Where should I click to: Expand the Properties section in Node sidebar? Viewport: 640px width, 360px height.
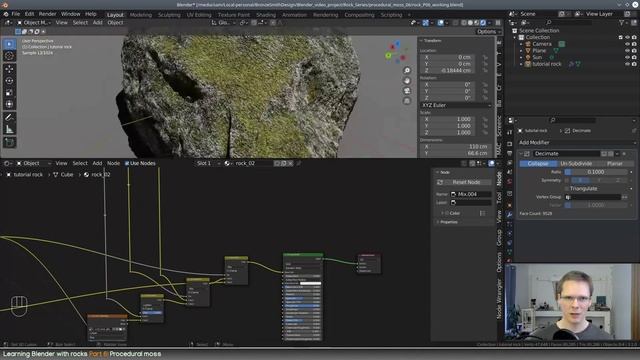click(448, 222)
